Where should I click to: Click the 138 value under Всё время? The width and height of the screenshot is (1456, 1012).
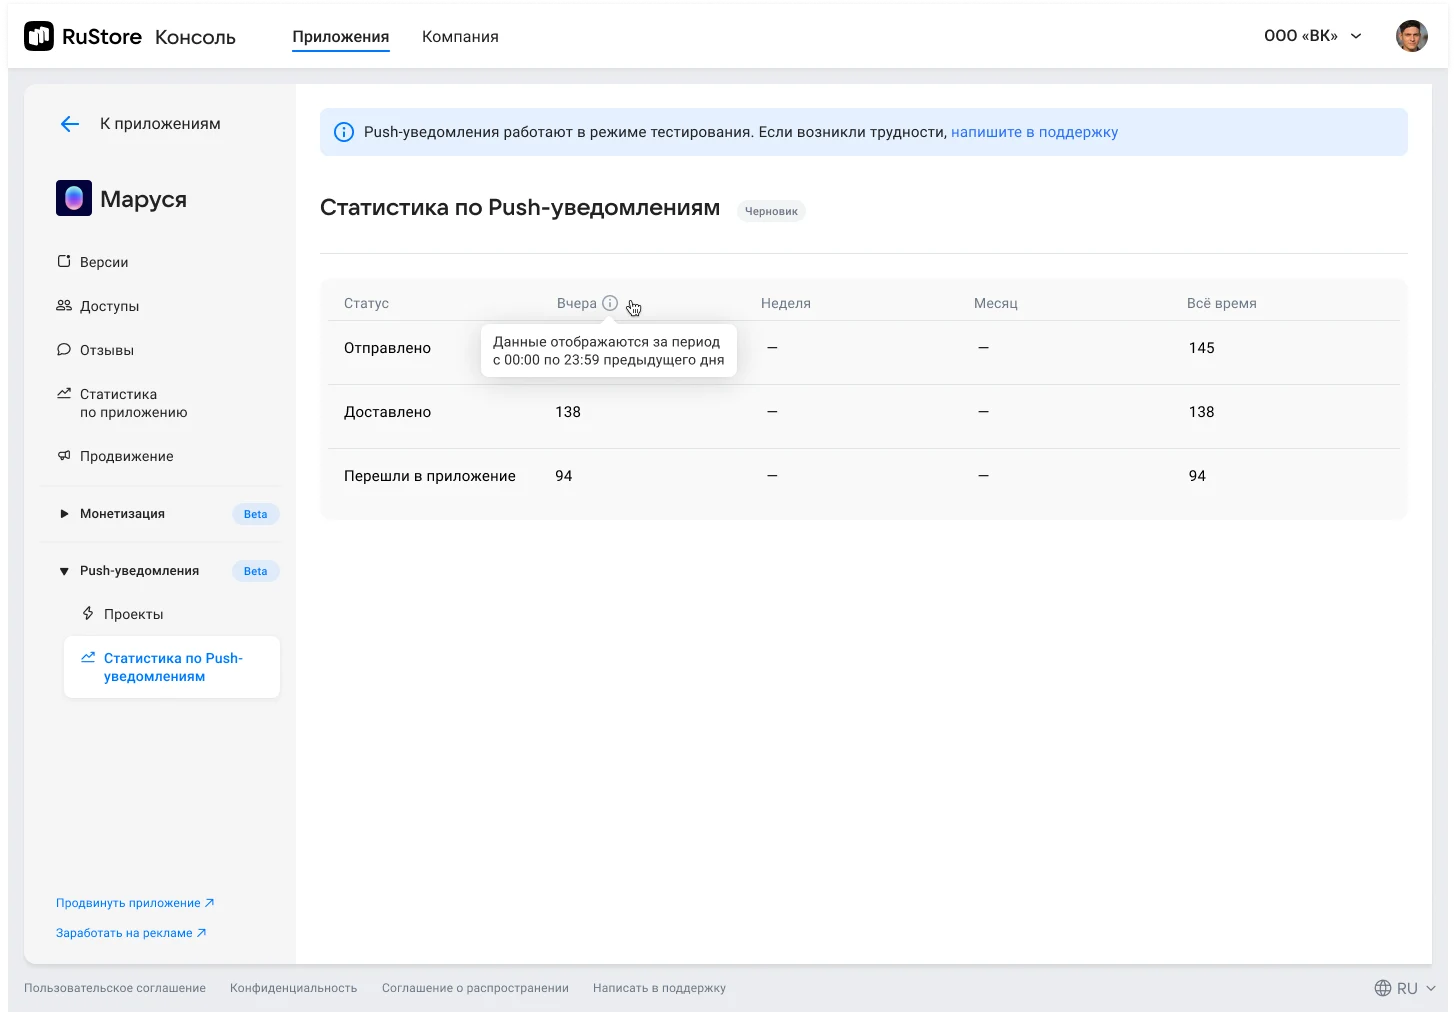point(1201,412)
